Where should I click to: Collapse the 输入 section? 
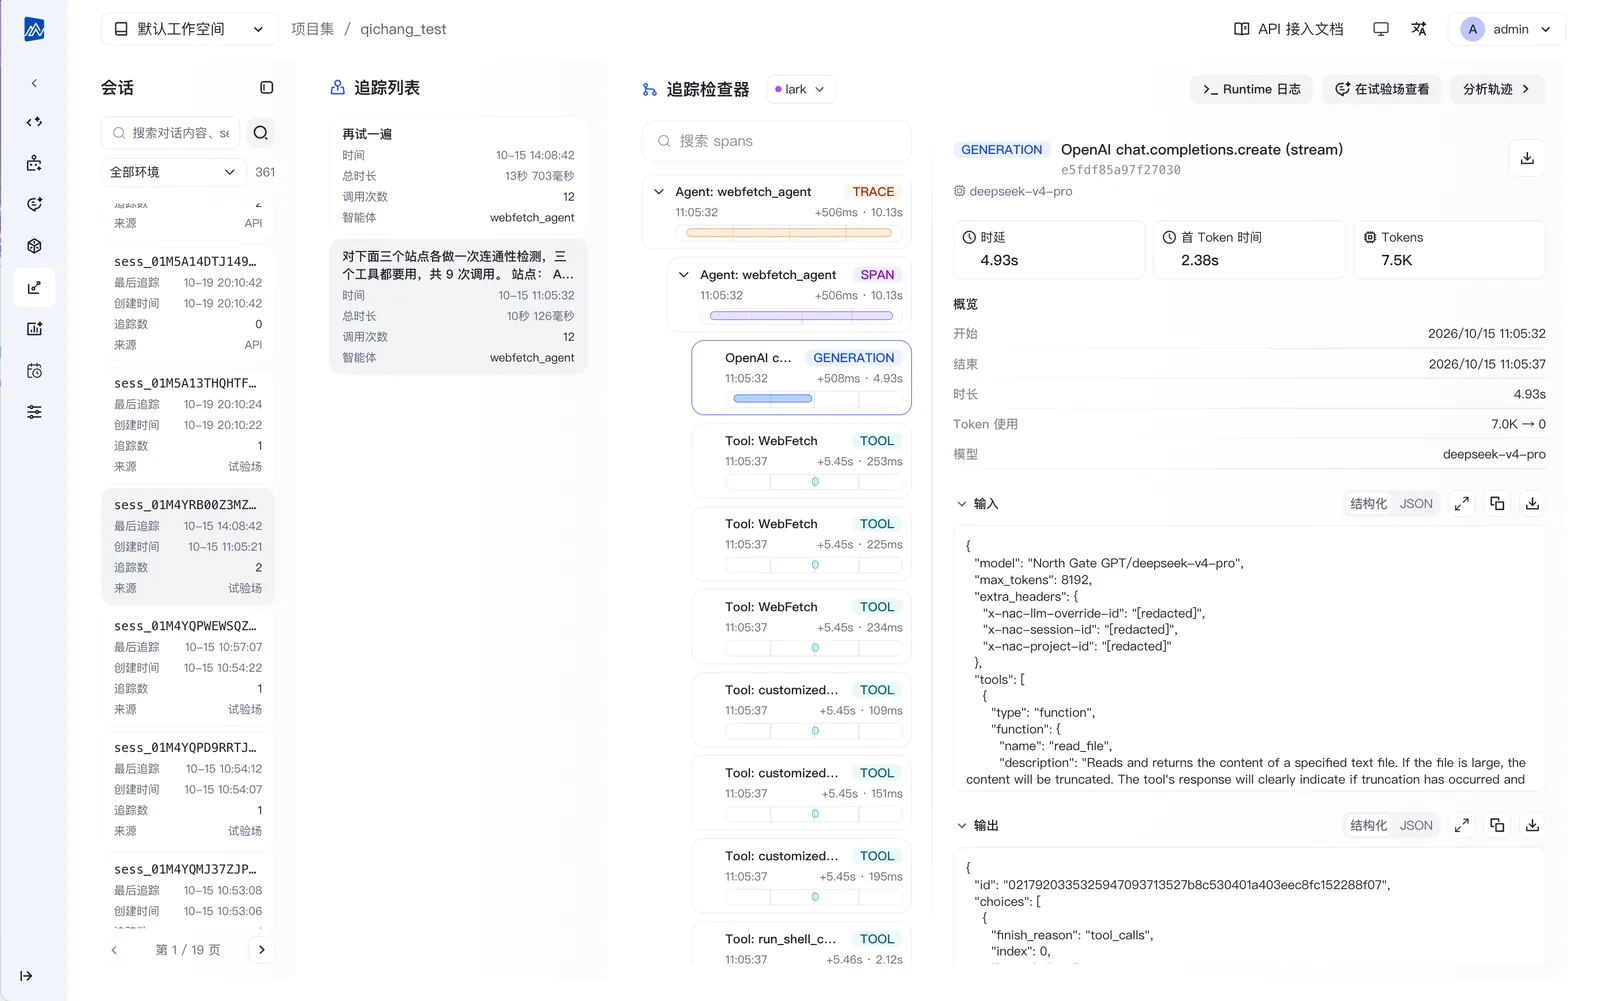tap(962, 504)
